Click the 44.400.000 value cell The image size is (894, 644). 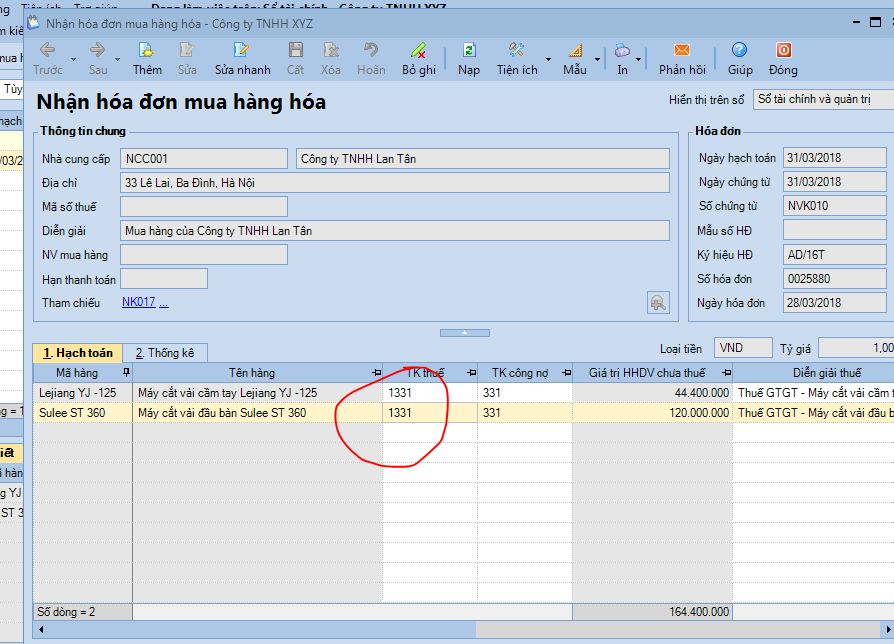tap(652, 393)
